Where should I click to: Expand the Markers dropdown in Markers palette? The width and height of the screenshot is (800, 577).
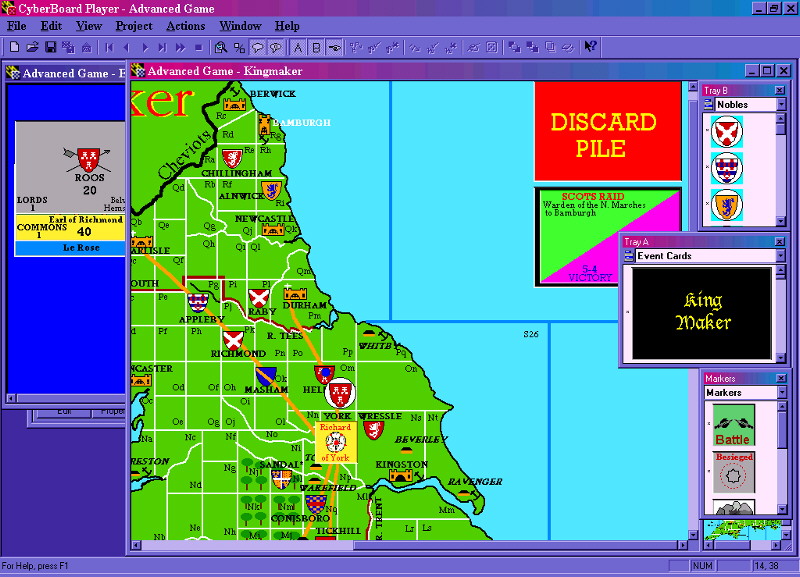click(x=781, y=392)
